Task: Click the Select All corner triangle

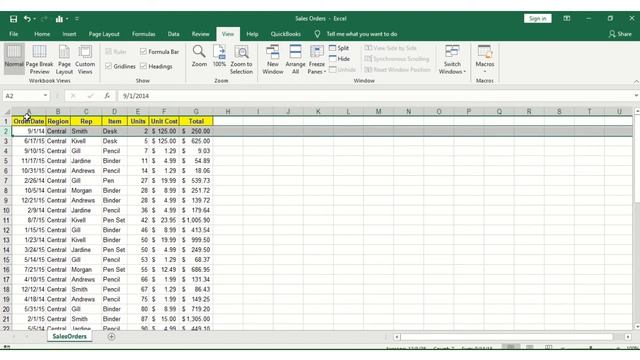Action: [x=7, y=111]
